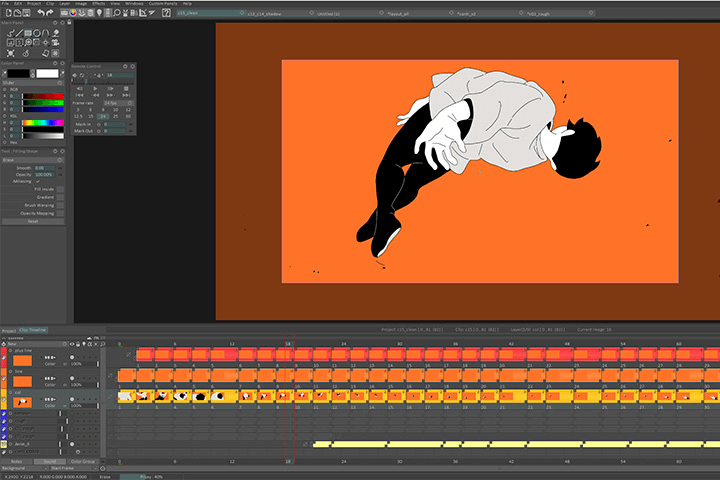This screenshot has width=720, height=480.
Task: Open the New layer dropdown in timeline
Action: [x=37, y=344]
